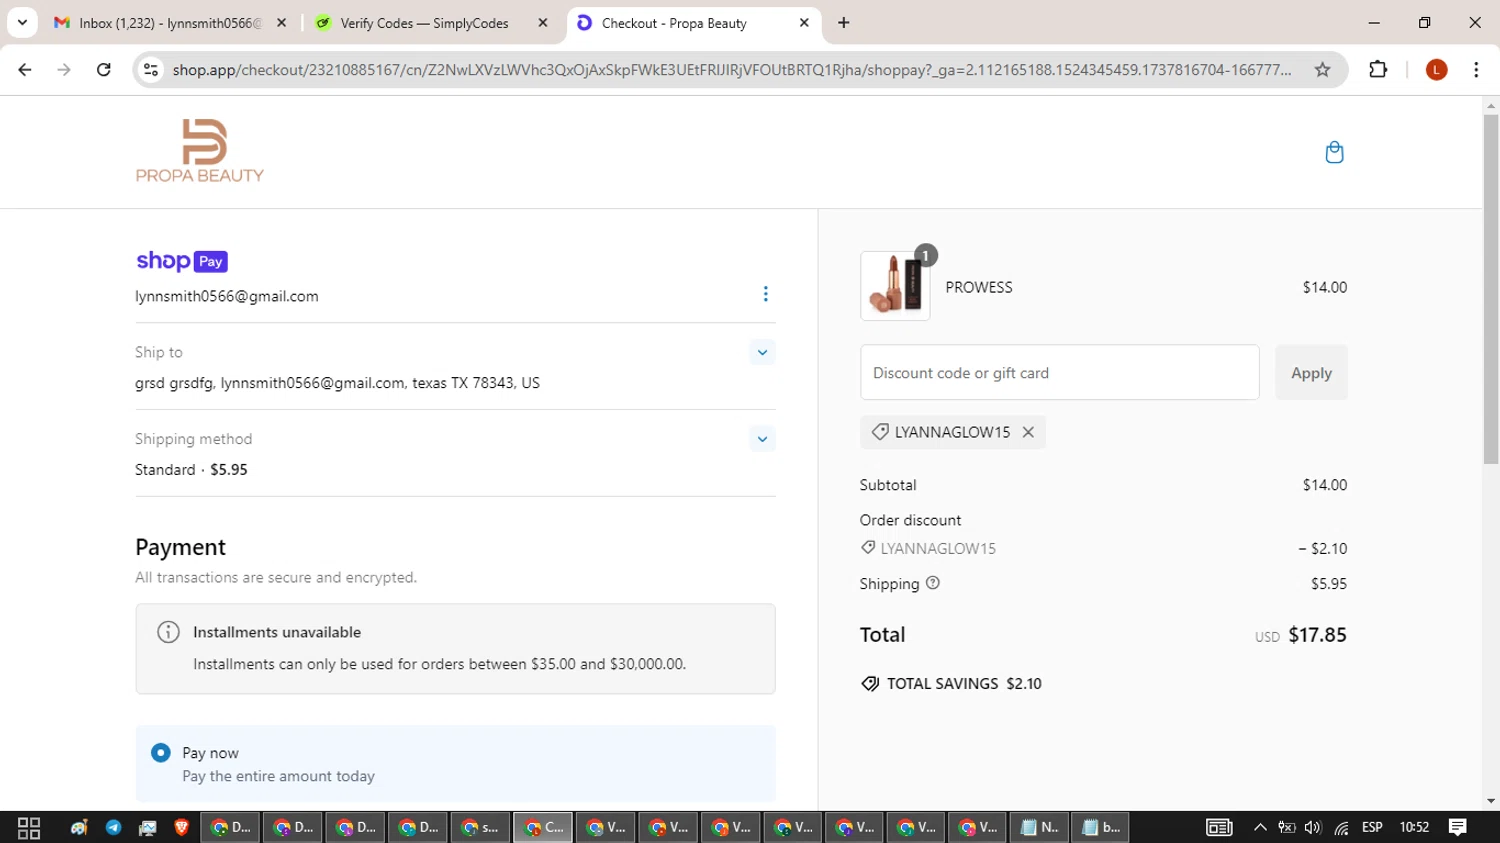1500x843 pixels.
Task: Bookmark this page with the star
Action: (x=1322, y=69)
